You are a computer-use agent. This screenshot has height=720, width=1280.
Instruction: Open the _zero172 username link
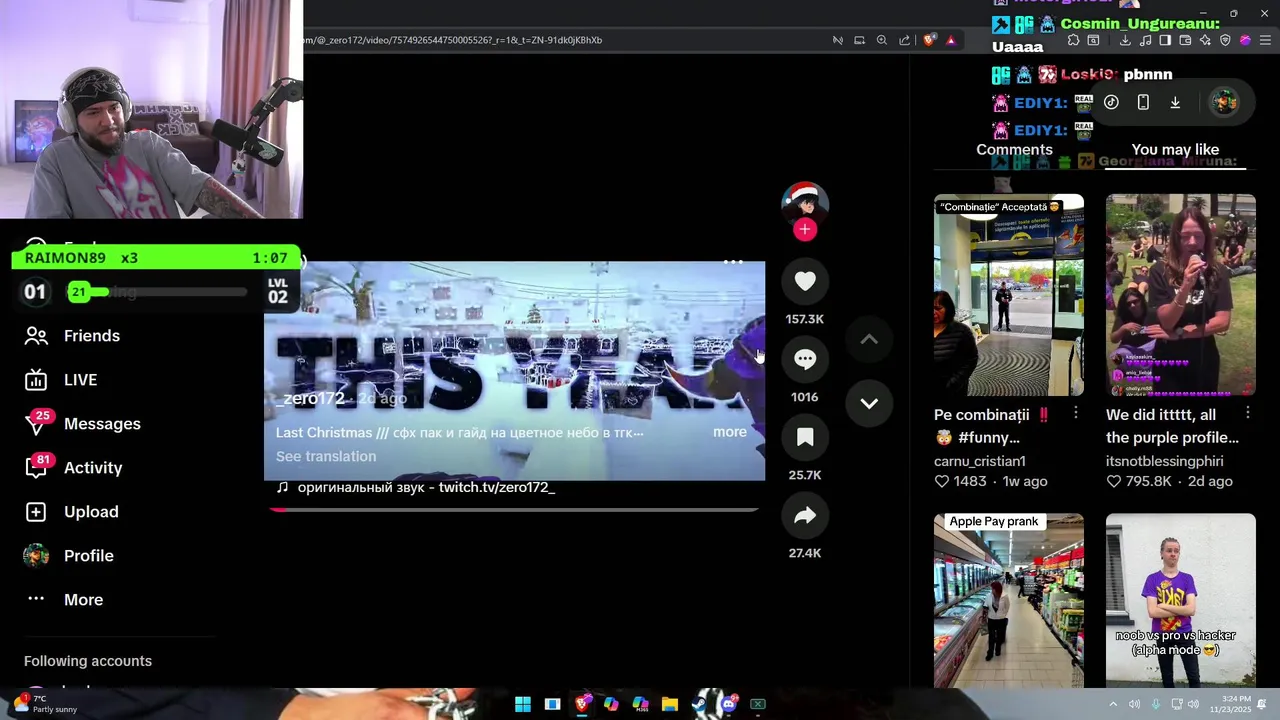(x=312, y=398)
